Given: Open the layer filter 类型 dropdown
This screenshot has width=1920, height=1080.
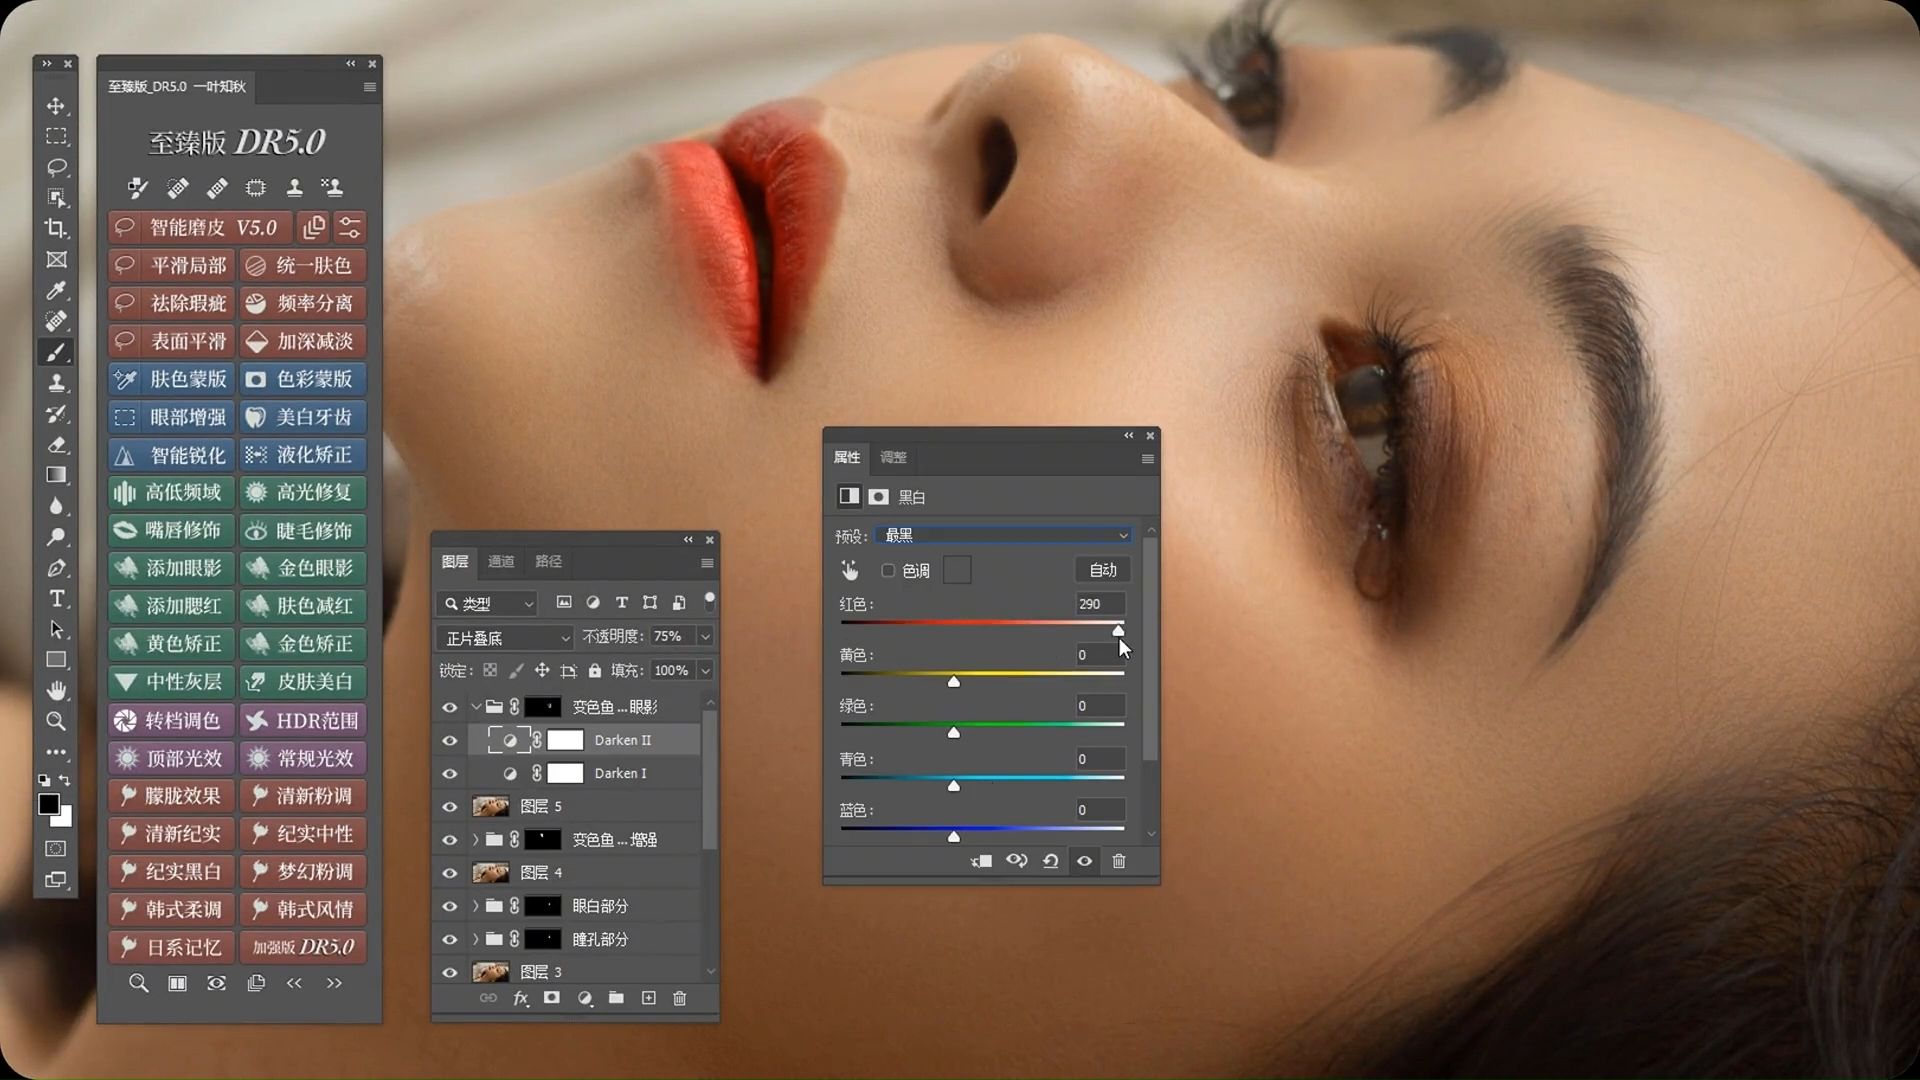Looking at the screenshot, I should tap(488, 604).
